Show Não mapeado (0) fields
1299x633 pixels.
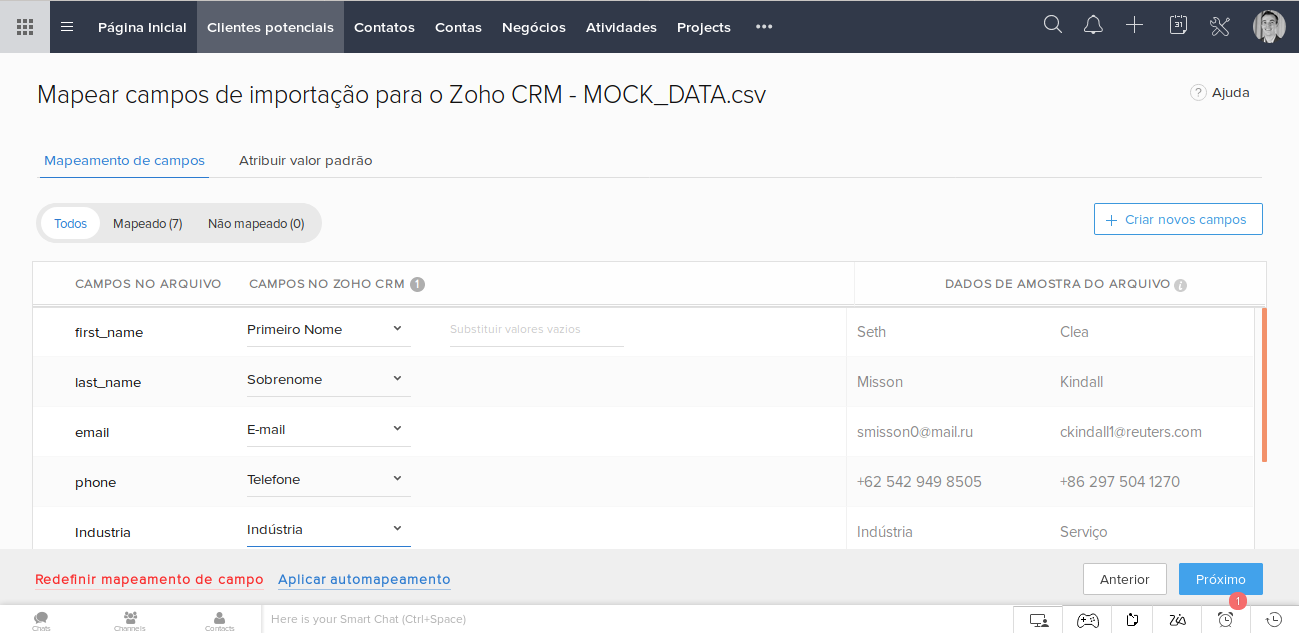(256, 223)
